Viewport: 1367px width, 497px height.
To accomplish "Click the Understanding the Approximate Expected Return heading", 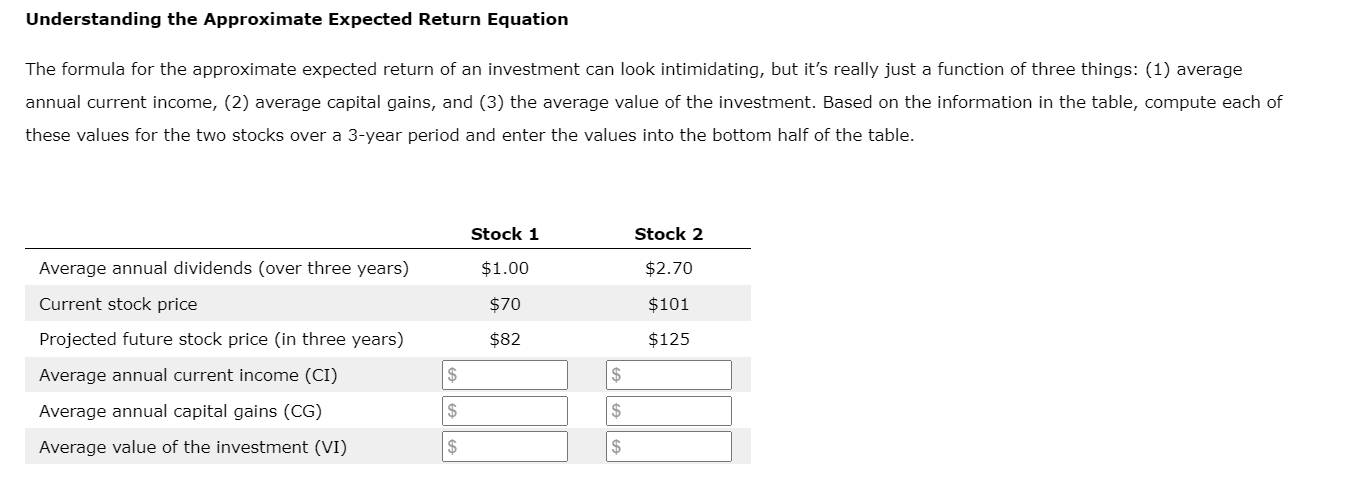I will (297, 19).
